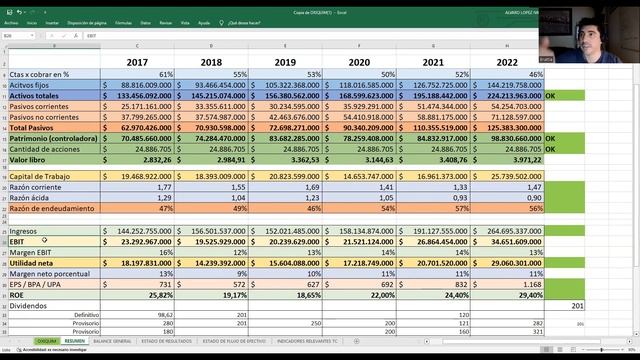This screenshot has width=640, height=360.
Task: Switch to Page Layout view icon
Action: point(560,350)
